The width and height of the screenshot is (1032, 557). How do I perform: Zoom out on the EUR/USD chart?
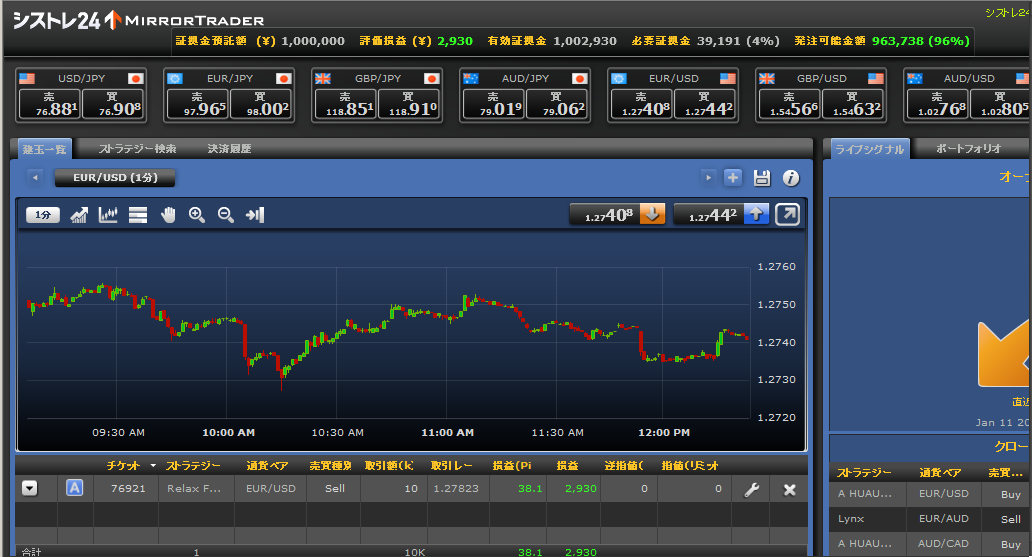pyautogui.click(x=226, y=215)
